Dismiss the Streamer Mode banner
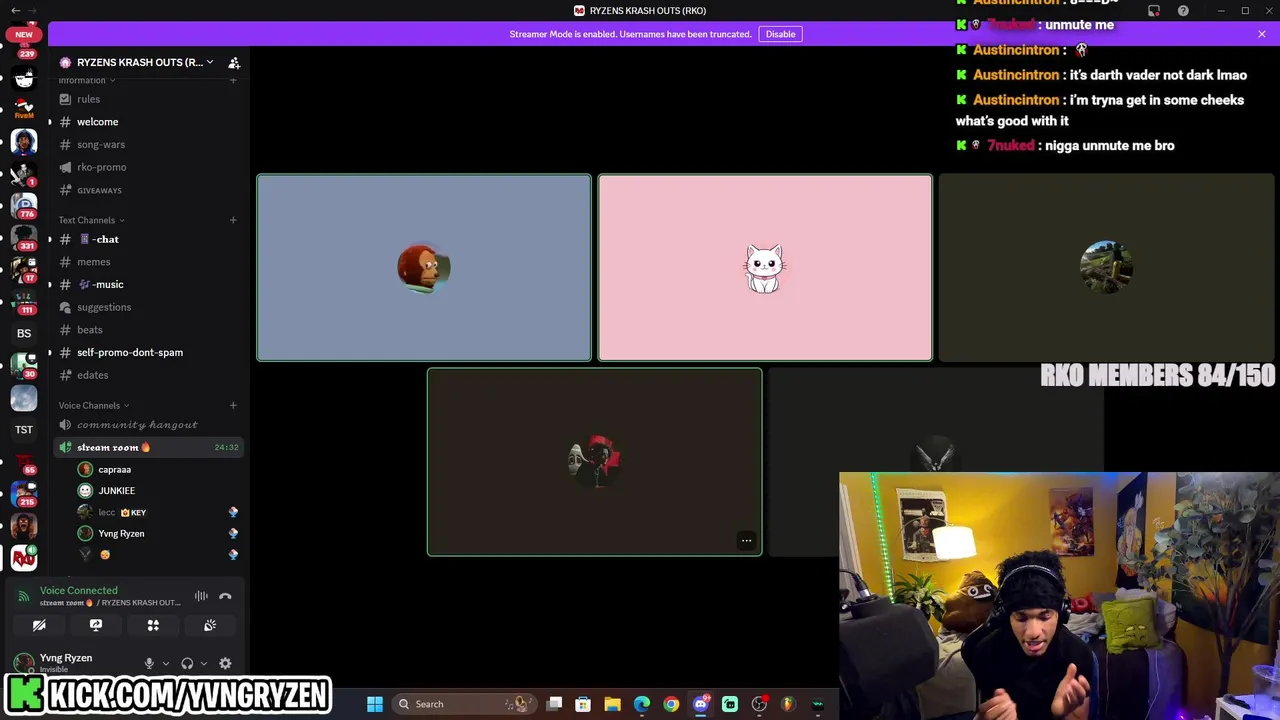The width and height of the screenshot is (1280, 720). pos(1261,34)
